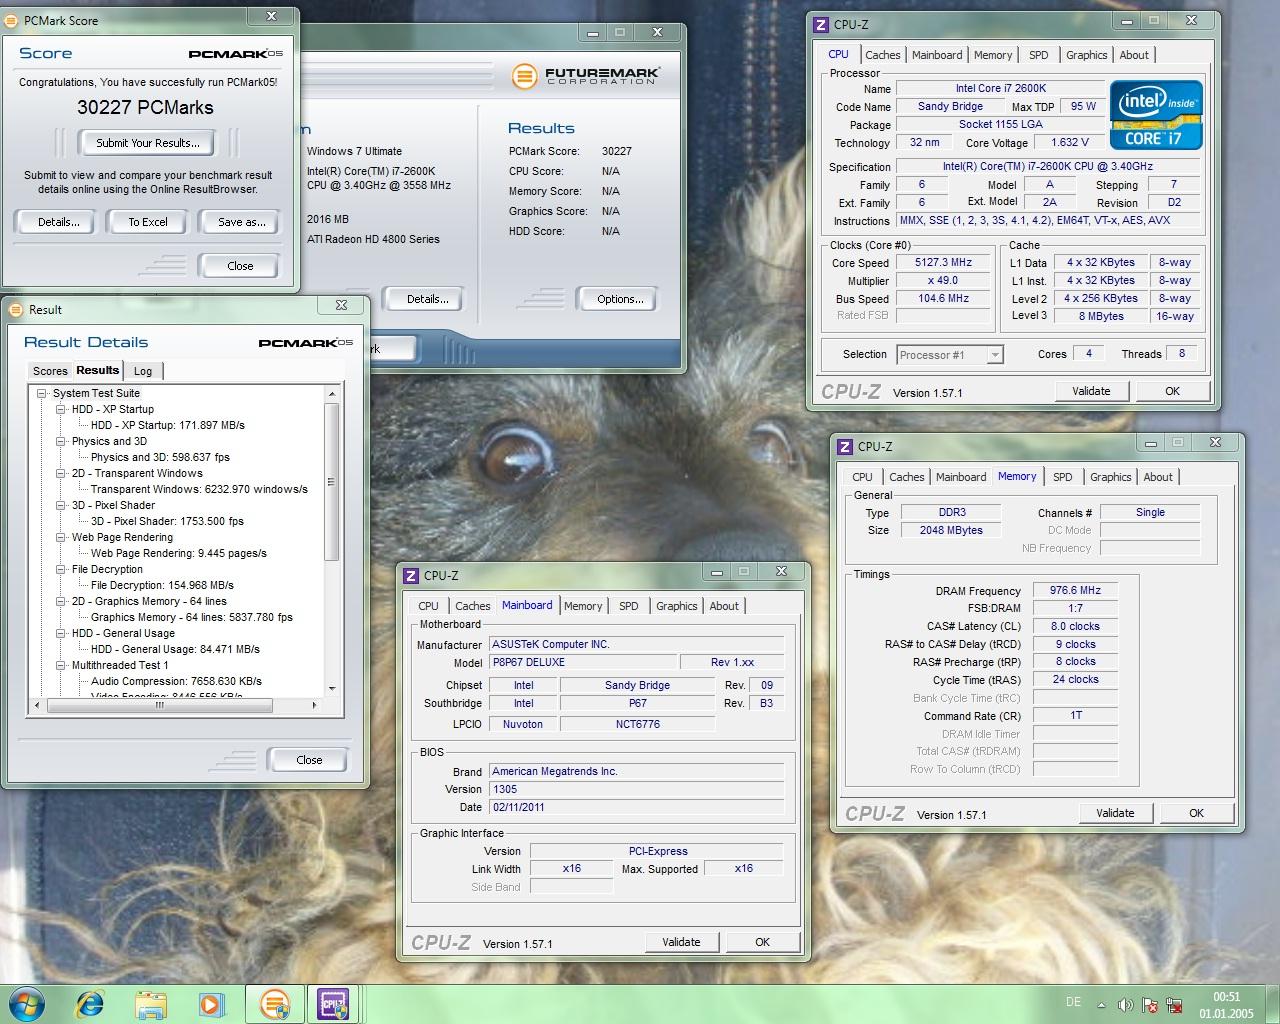The height and width of the screenshot is (1024, 1280).
Task: Click the vertical scrollbar thumb in results tree
Action: pyautogui.click(x=332, y=482)
